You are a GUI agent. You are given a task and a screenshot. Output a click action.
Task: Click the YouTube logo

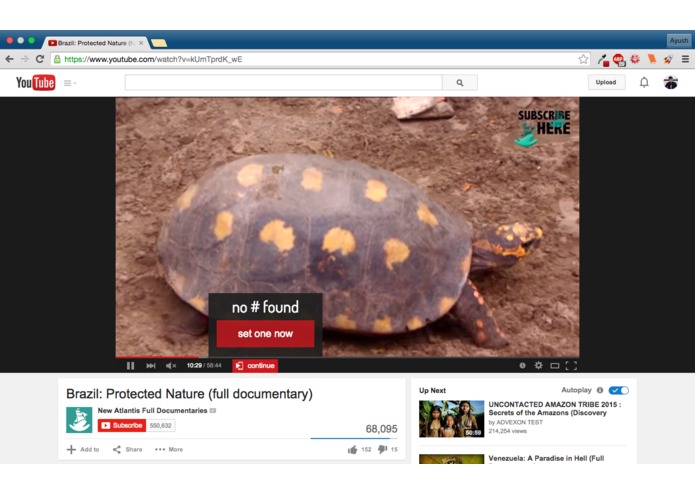click(x=35, y=82)
